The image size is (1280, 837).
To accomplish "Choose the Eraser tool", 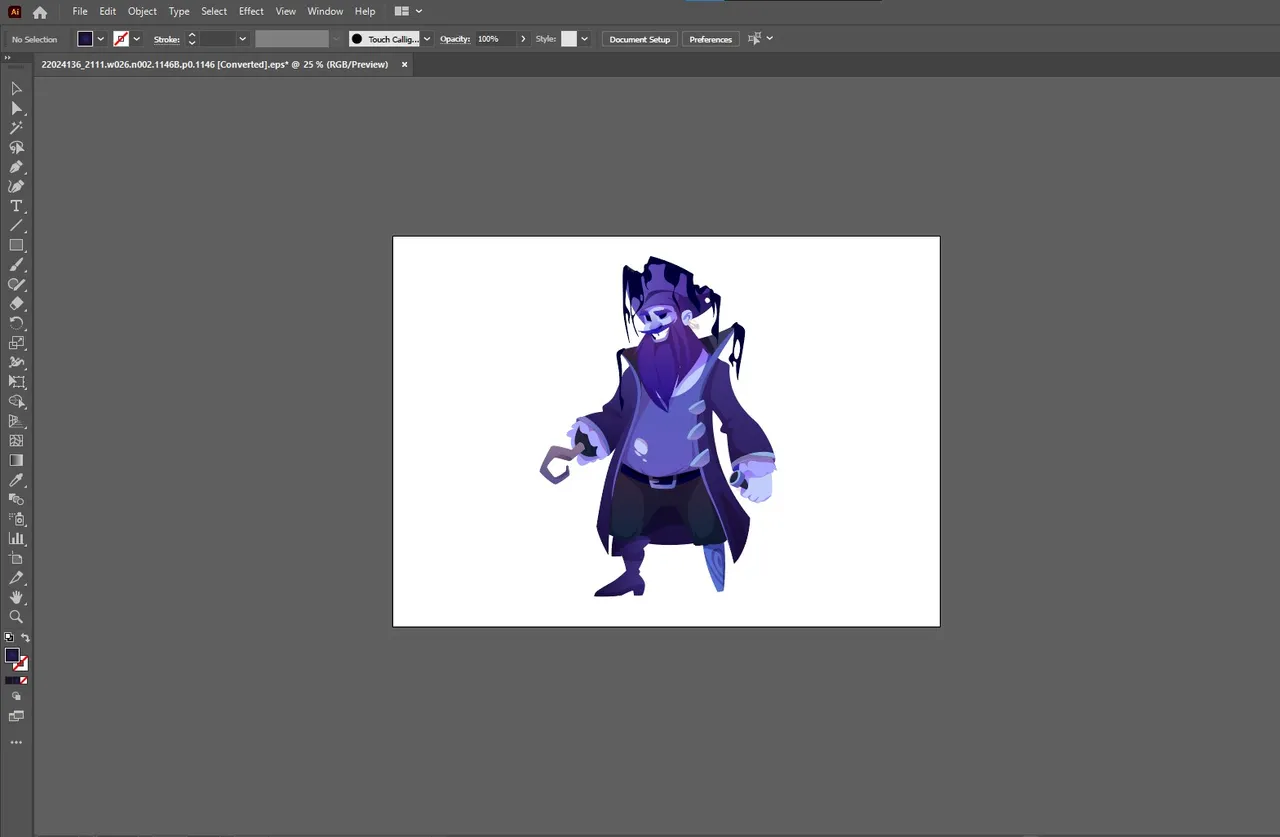I will [16, 303].
